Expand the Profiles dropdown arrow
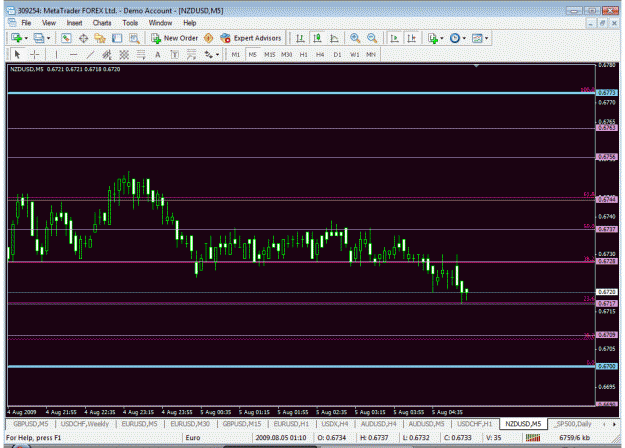 tap(49, 39)
